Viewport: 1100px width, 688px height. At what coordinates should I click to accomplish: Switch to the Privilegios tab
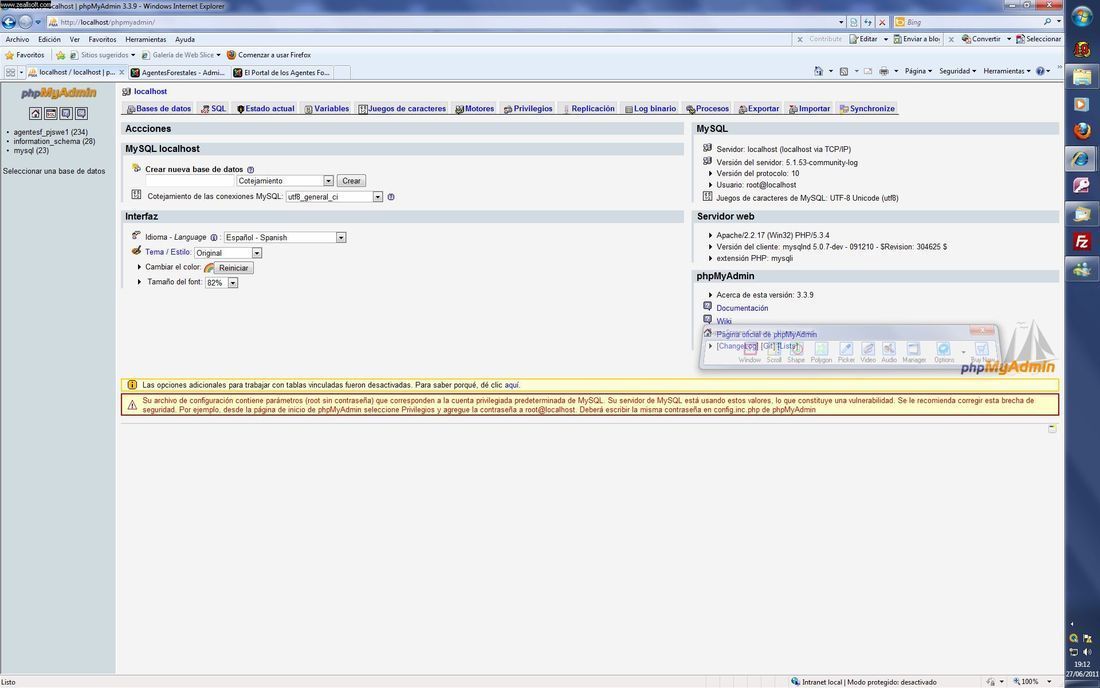(528, 109)
